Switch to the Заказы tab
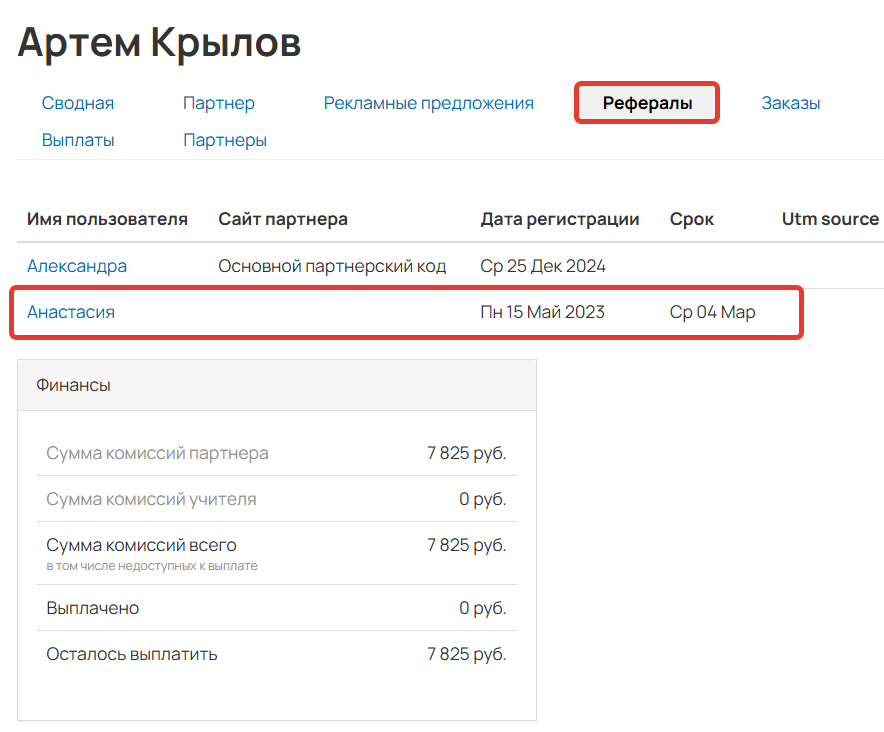Viewport: 884px width, 732px height. click(x=790, y=102)
